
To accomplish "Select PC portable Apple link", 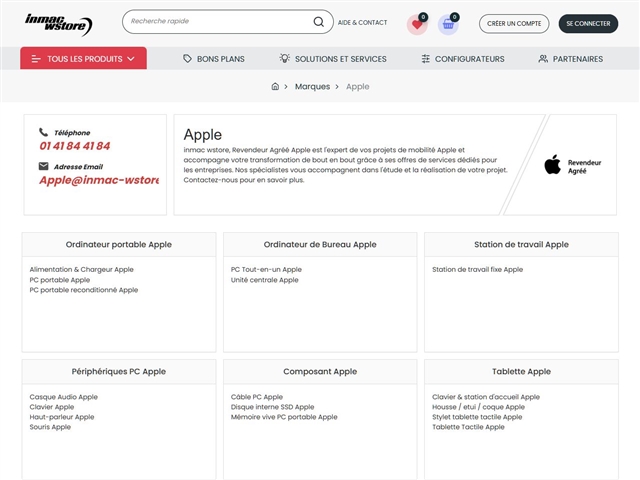I will click(x=60, y=280).
